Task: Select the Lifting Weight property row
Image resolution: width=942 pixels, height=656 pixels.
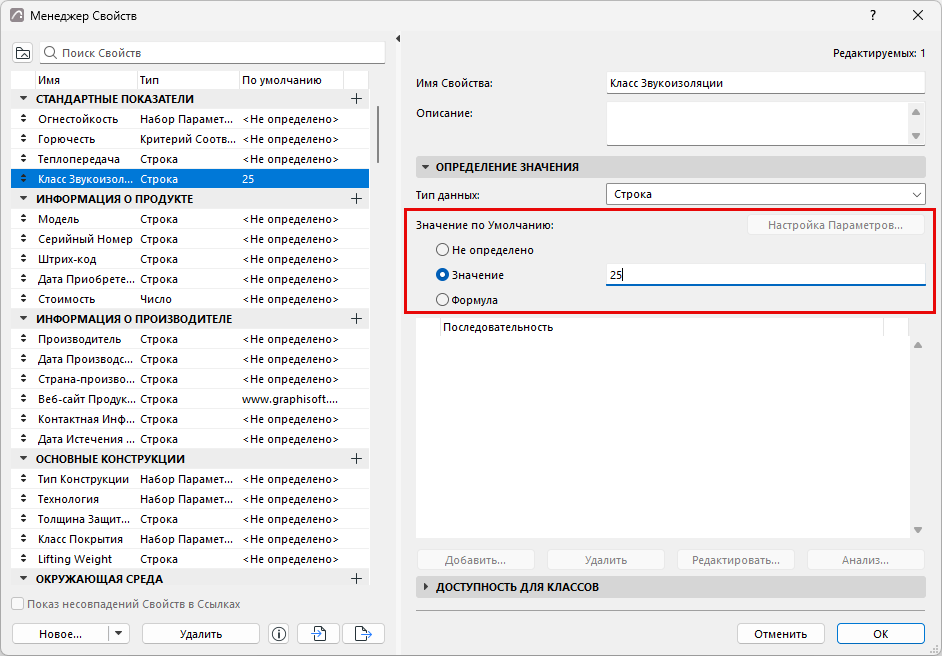Action: pos(190,559)
